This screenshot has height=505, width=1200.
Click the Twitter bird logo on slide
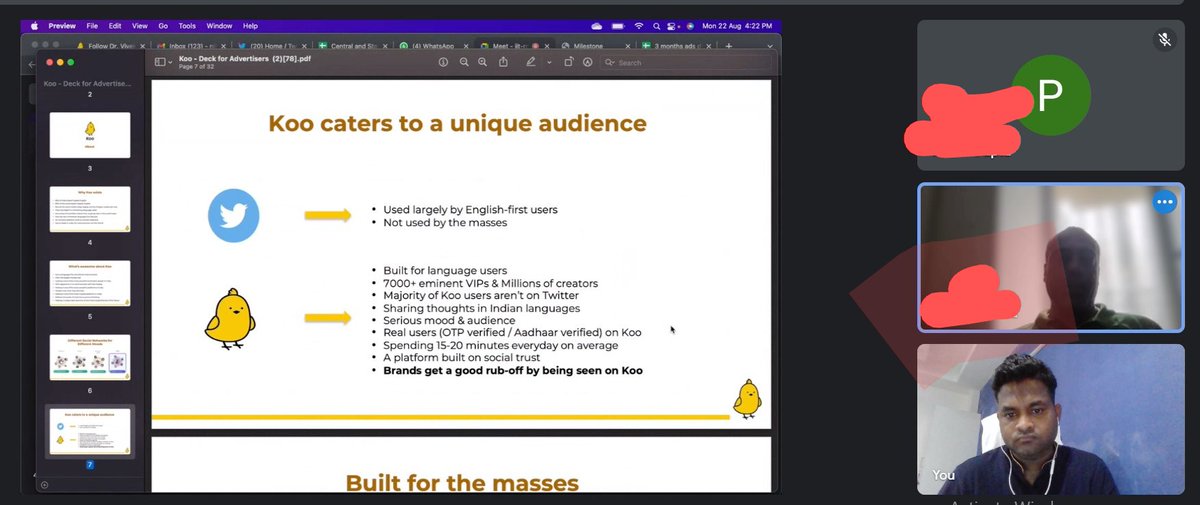tap(233, 215)
